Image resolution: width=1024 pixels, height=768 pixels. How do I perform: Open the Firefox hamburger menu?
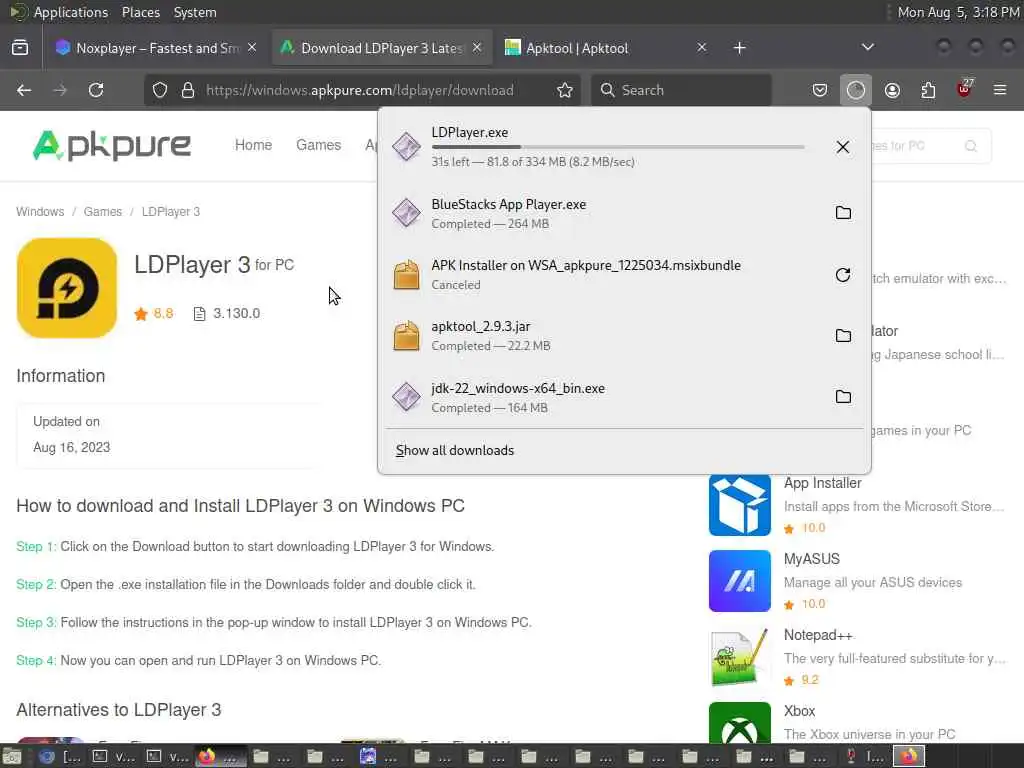(x=1000, y=90)
